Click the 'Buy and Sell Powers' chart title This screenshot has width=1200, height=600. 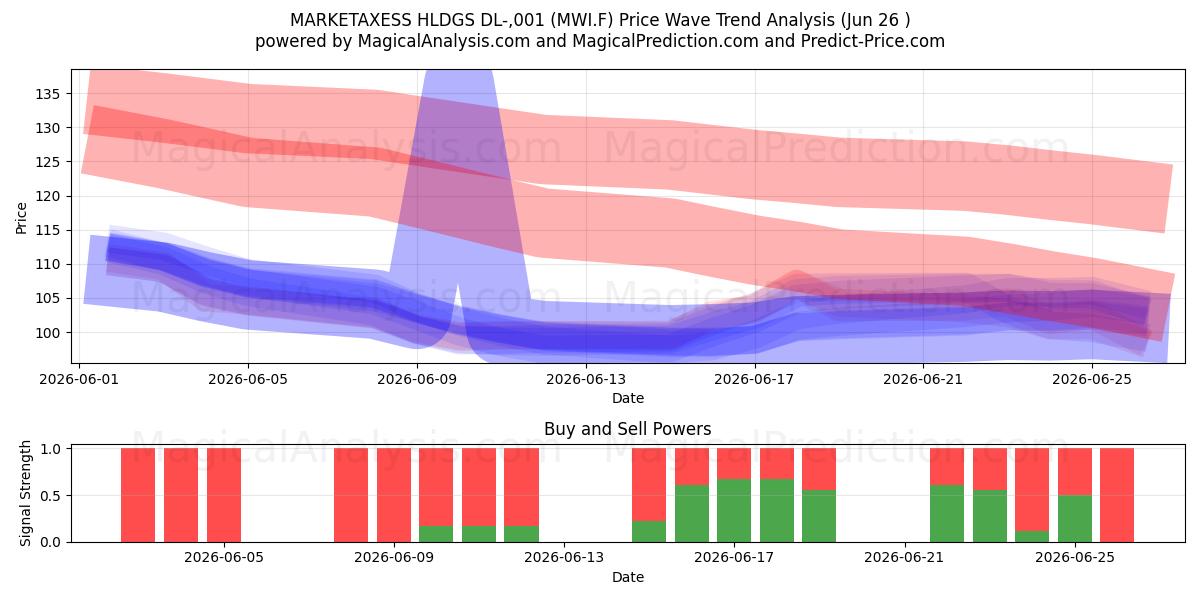point(628,429)
